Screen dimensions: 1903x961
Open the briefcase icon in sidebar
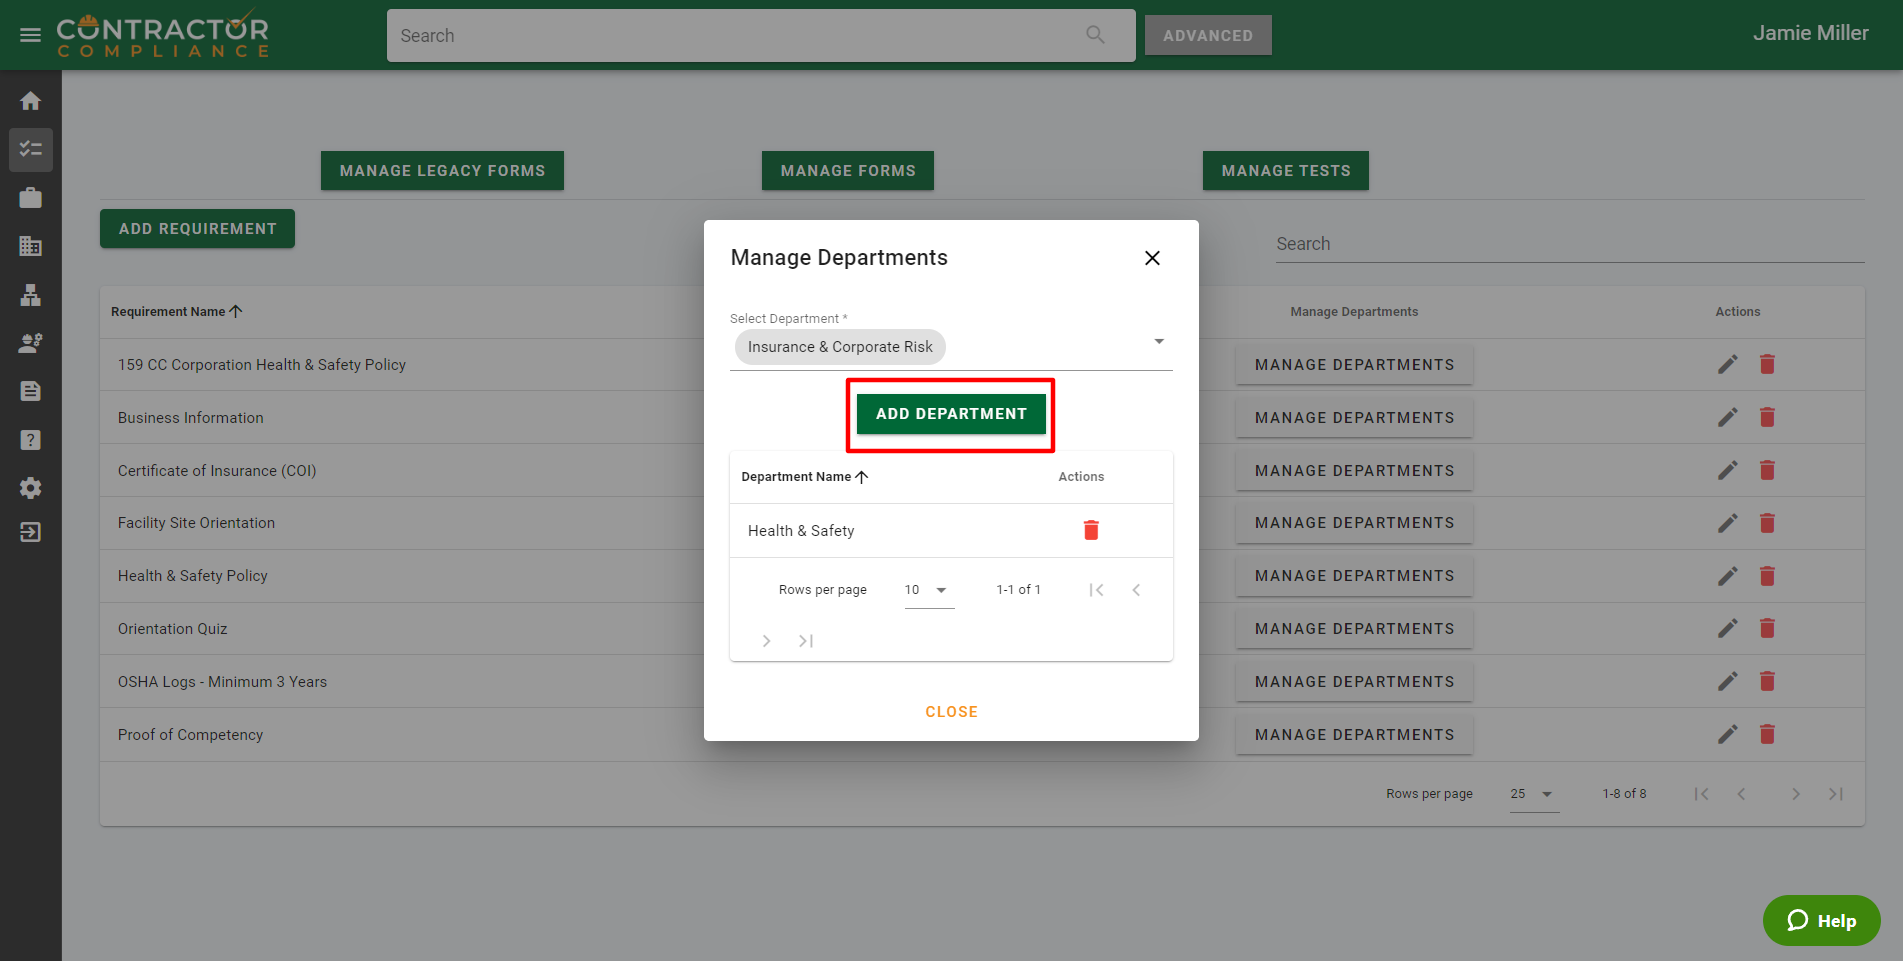[x=30, y=198]
